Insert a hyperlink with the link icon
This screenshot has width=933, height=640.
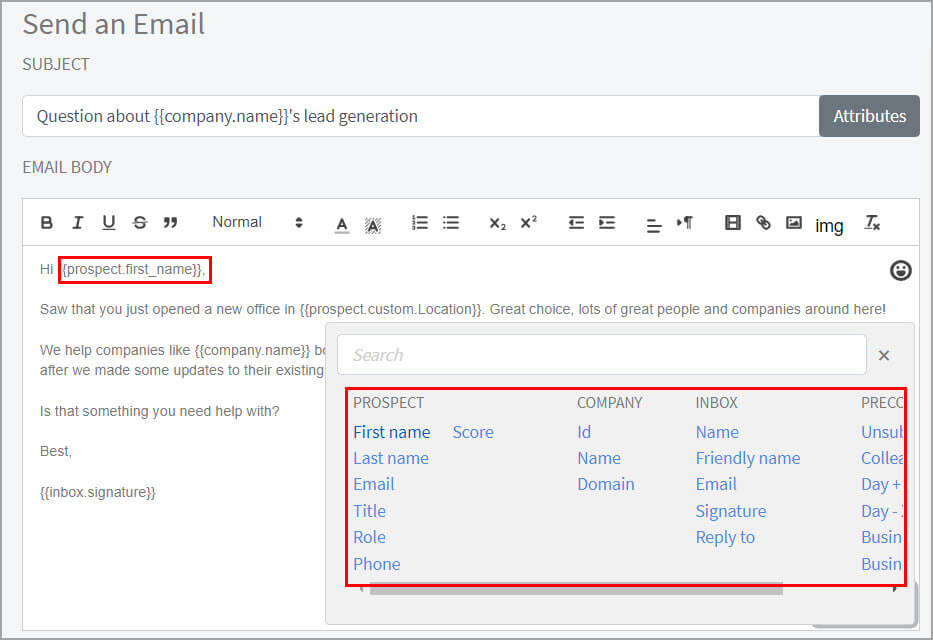coord(763,223)
